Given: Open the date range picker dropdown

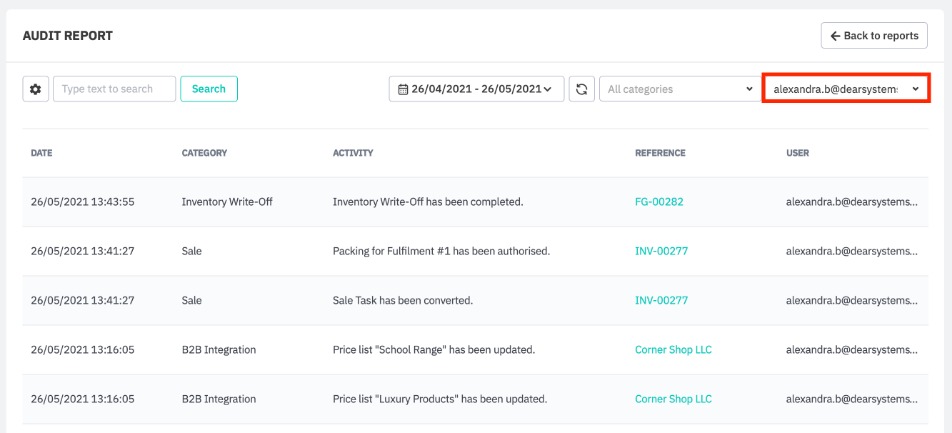Looking at the screenshot, I should [476, 89].
